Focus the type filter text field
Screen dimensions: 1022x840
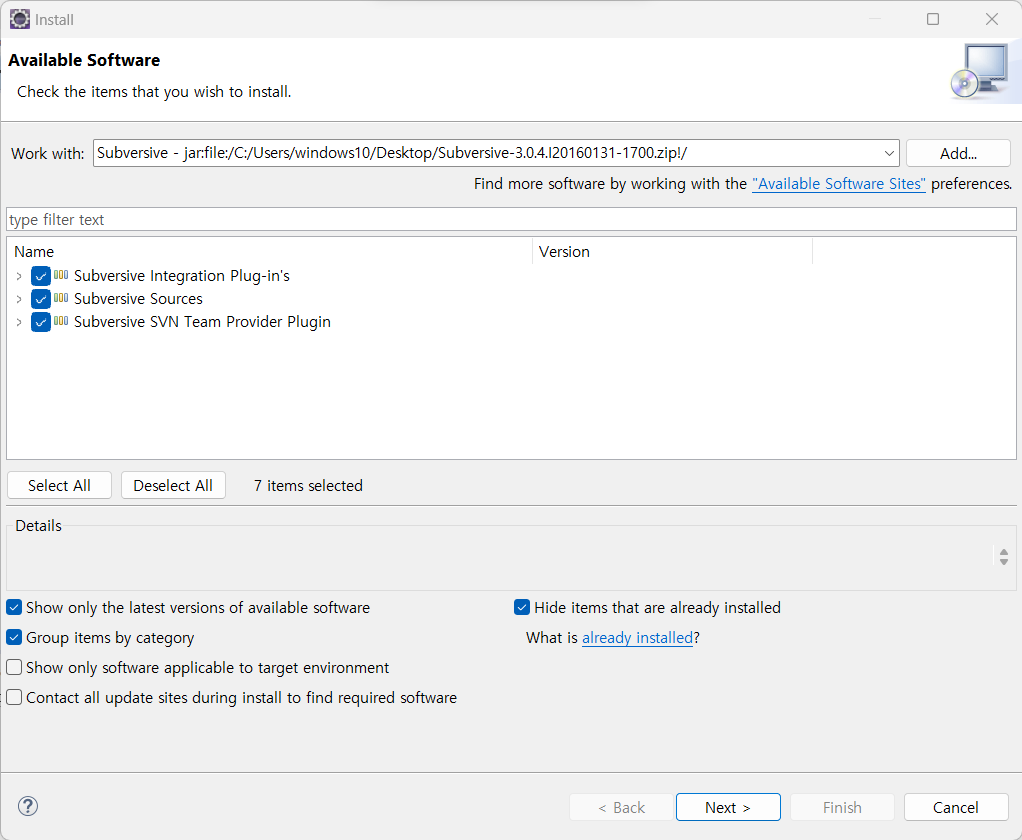(x=511, y=220)
